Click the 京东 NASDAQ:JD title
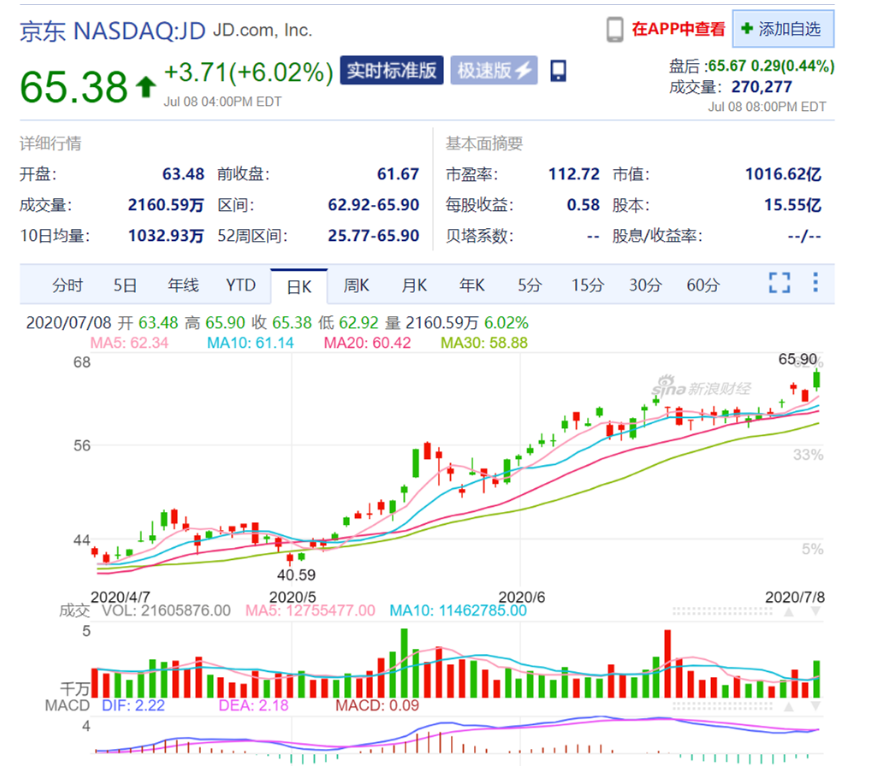 (113, 31)
